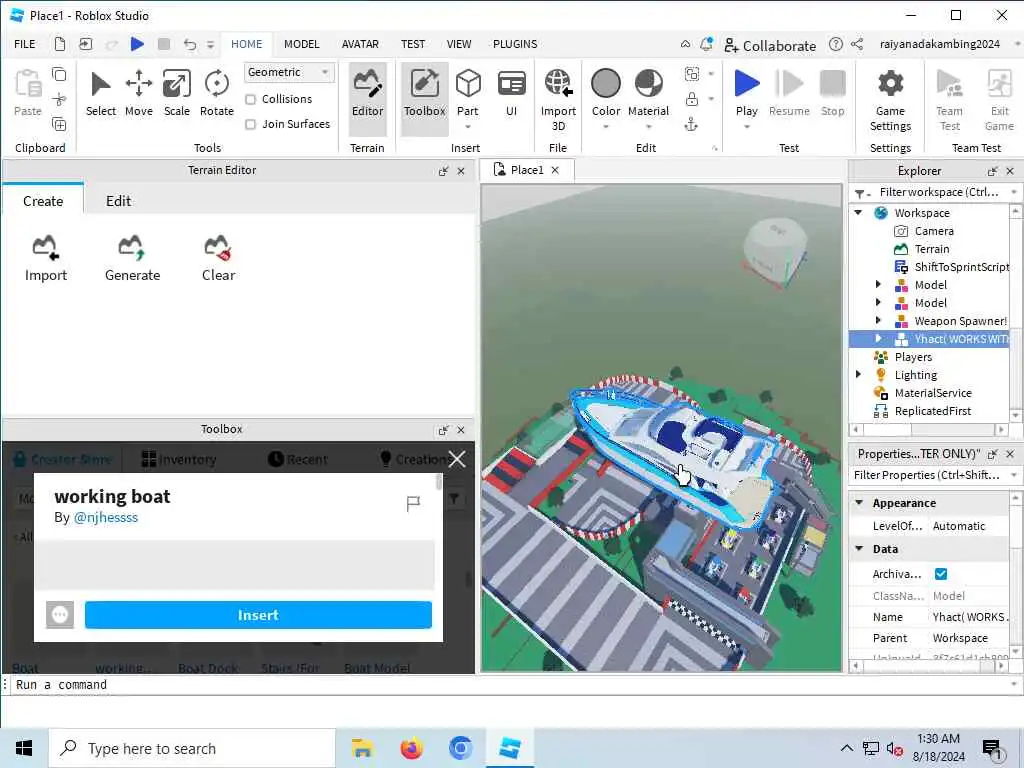This screenshot has width=1024, height=768.
Task: Expand the Weapon Spawner! model
Action: pyautogui.click(x=878, y=321)
